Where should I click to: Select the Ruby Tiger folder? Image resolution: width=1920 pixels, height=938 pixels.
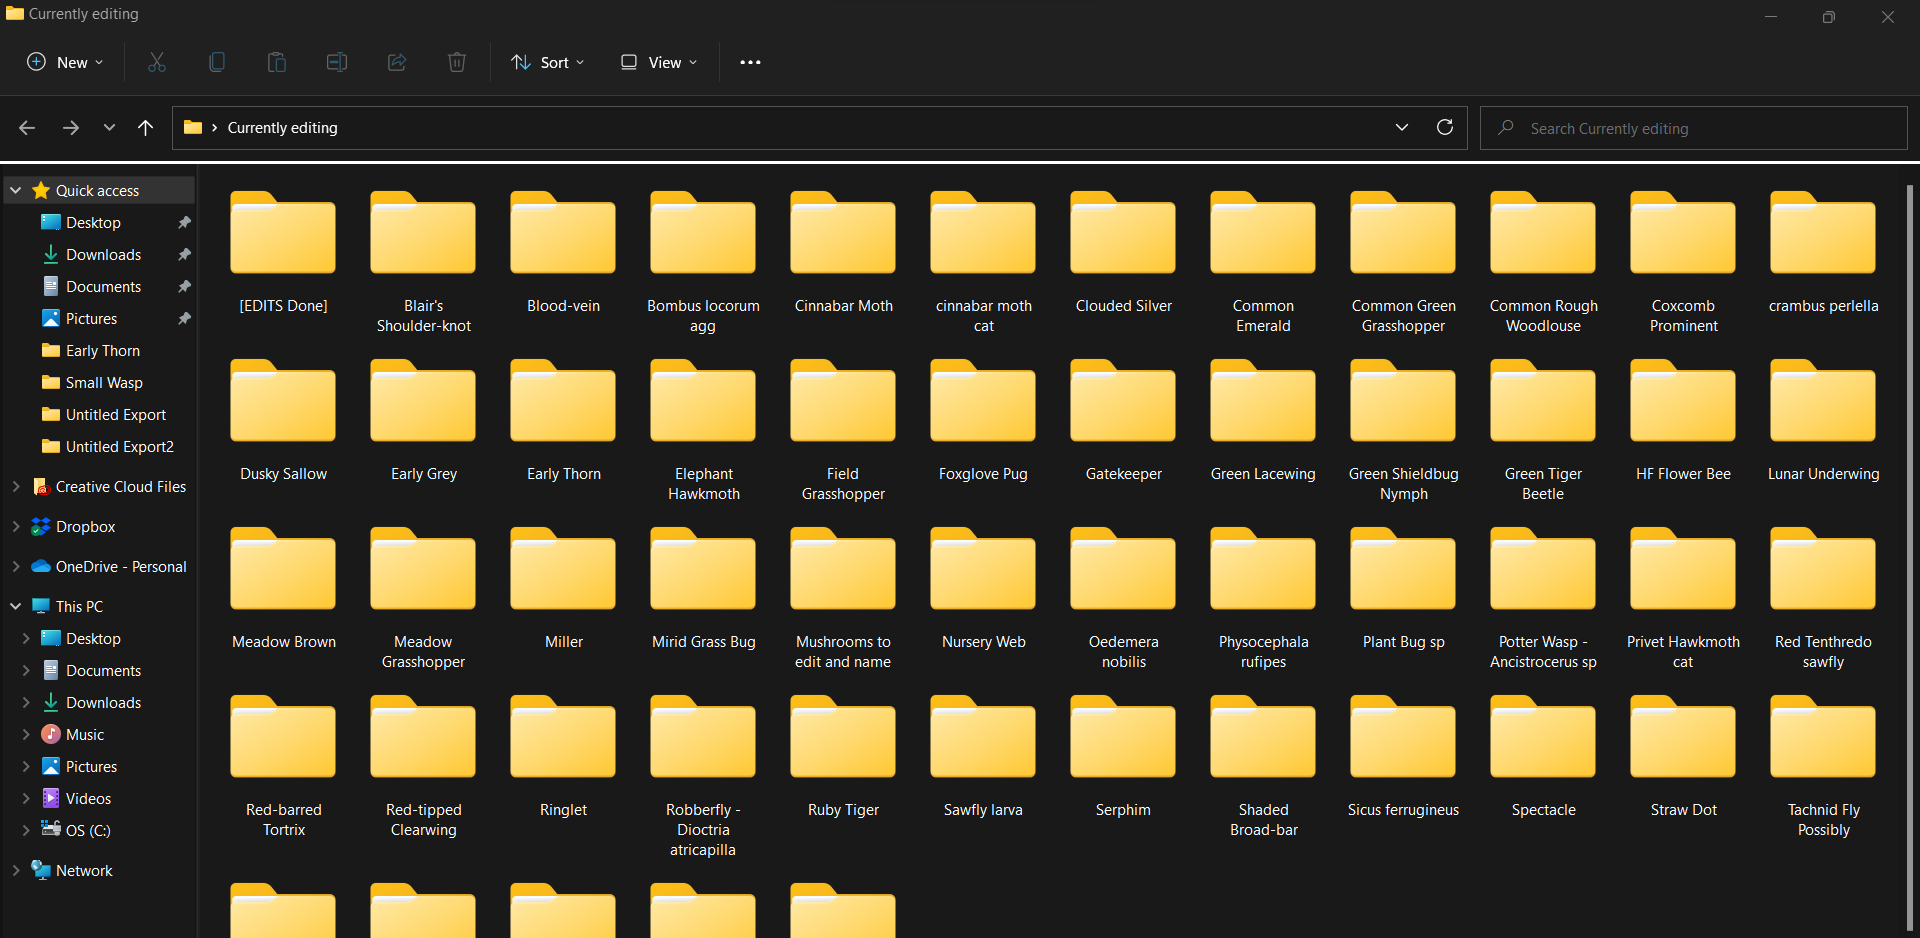[x=843, y=755]
